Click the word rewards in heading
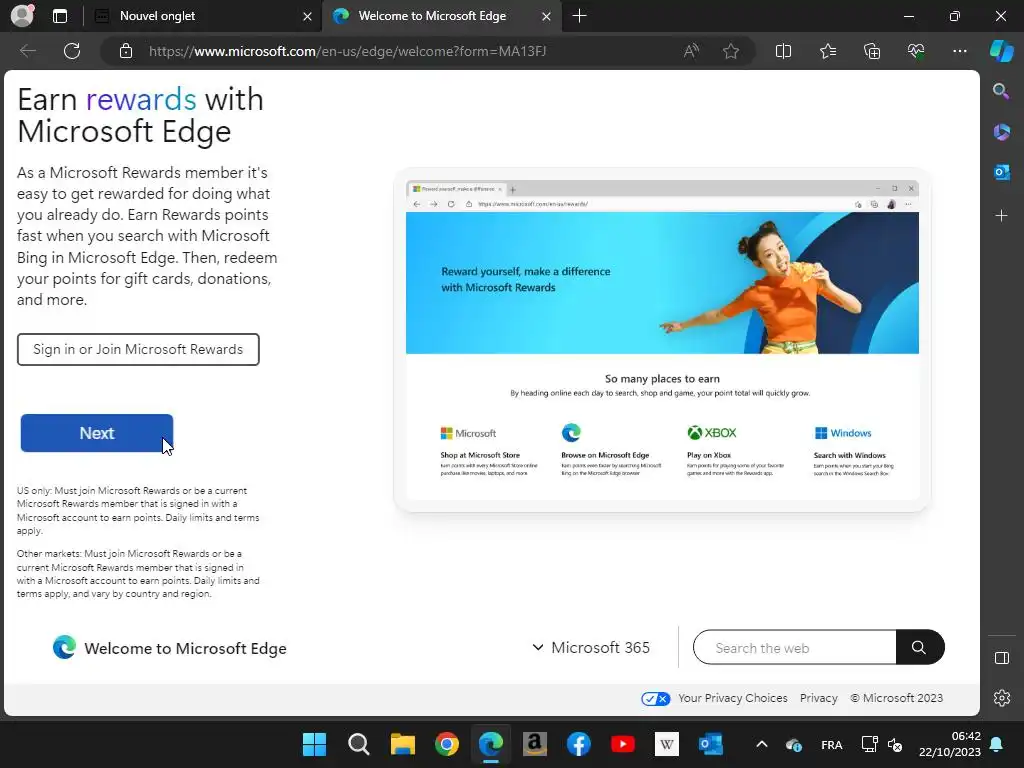Screen dimensions: 1024x768 click(x=141, y=100)
